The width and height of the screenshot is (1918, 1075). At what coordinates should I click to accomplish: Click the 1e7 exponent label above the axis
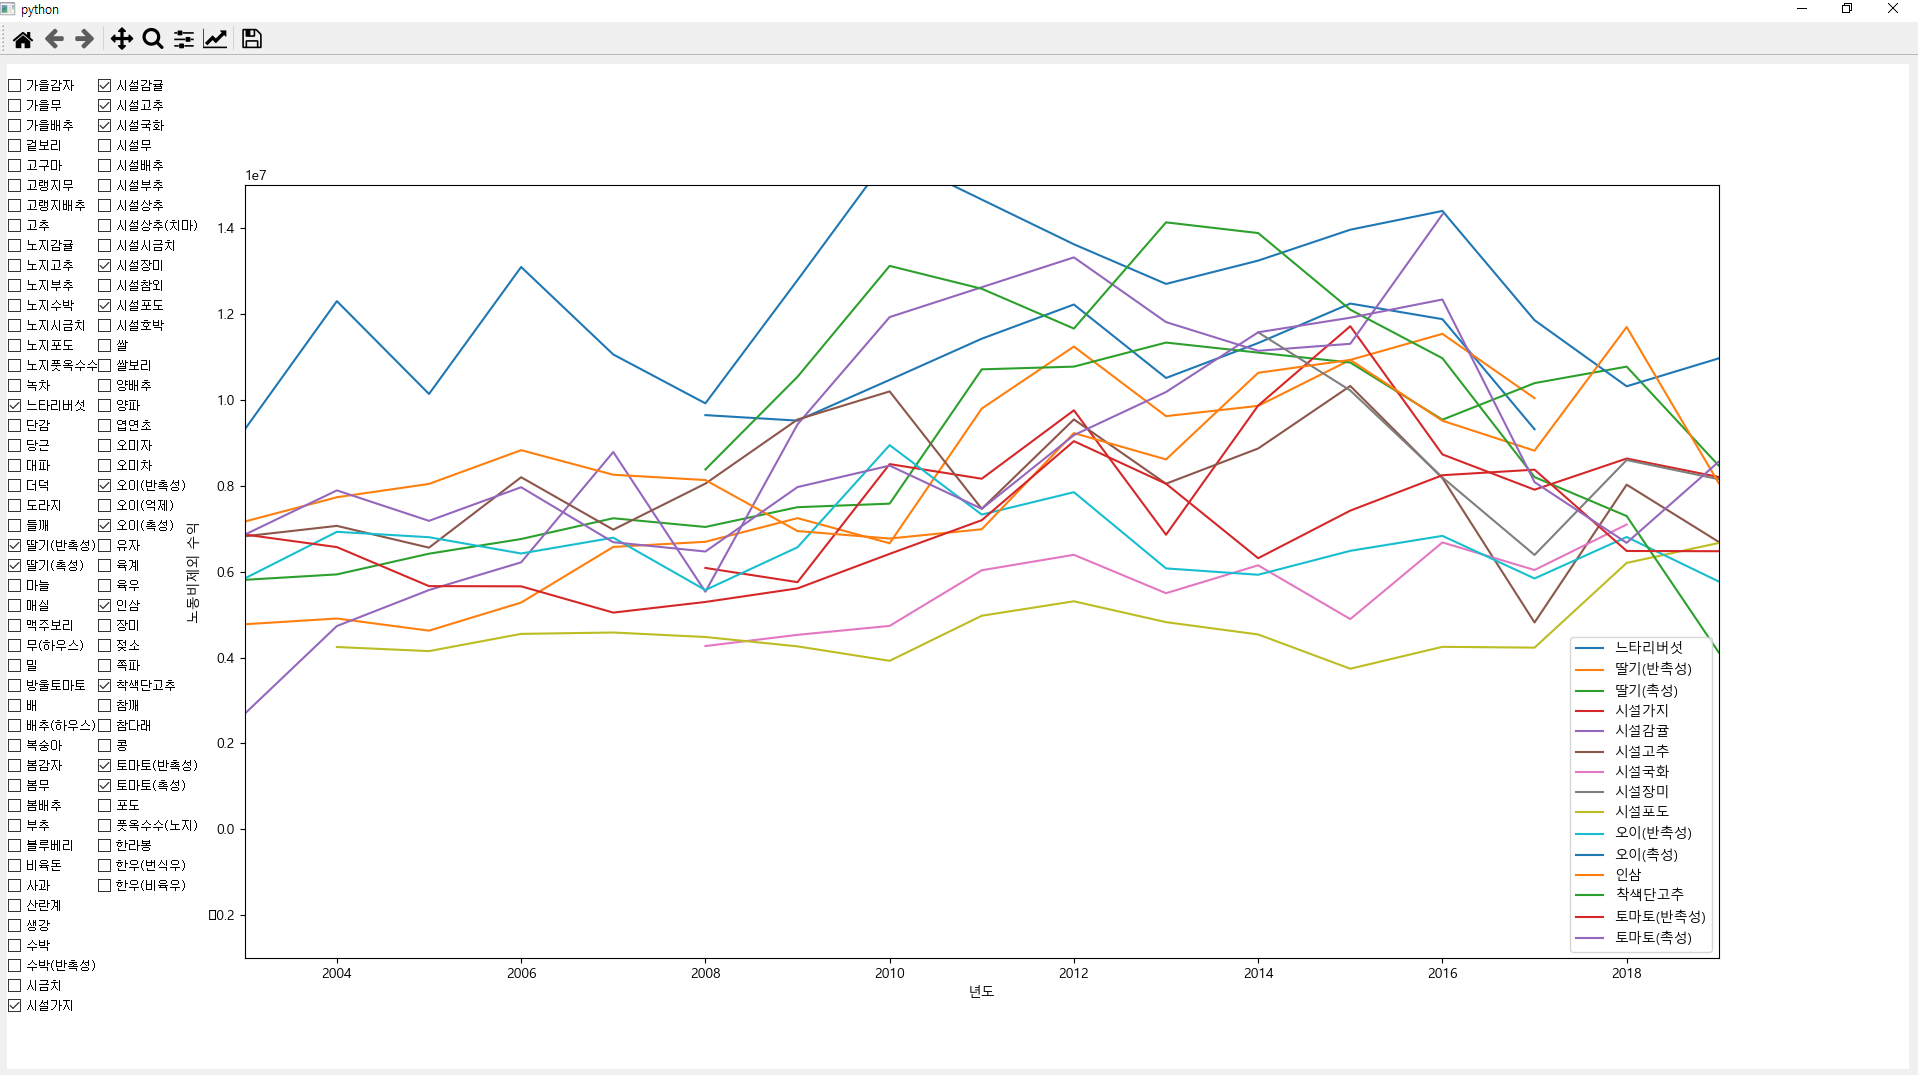click(x=256, y=175)
